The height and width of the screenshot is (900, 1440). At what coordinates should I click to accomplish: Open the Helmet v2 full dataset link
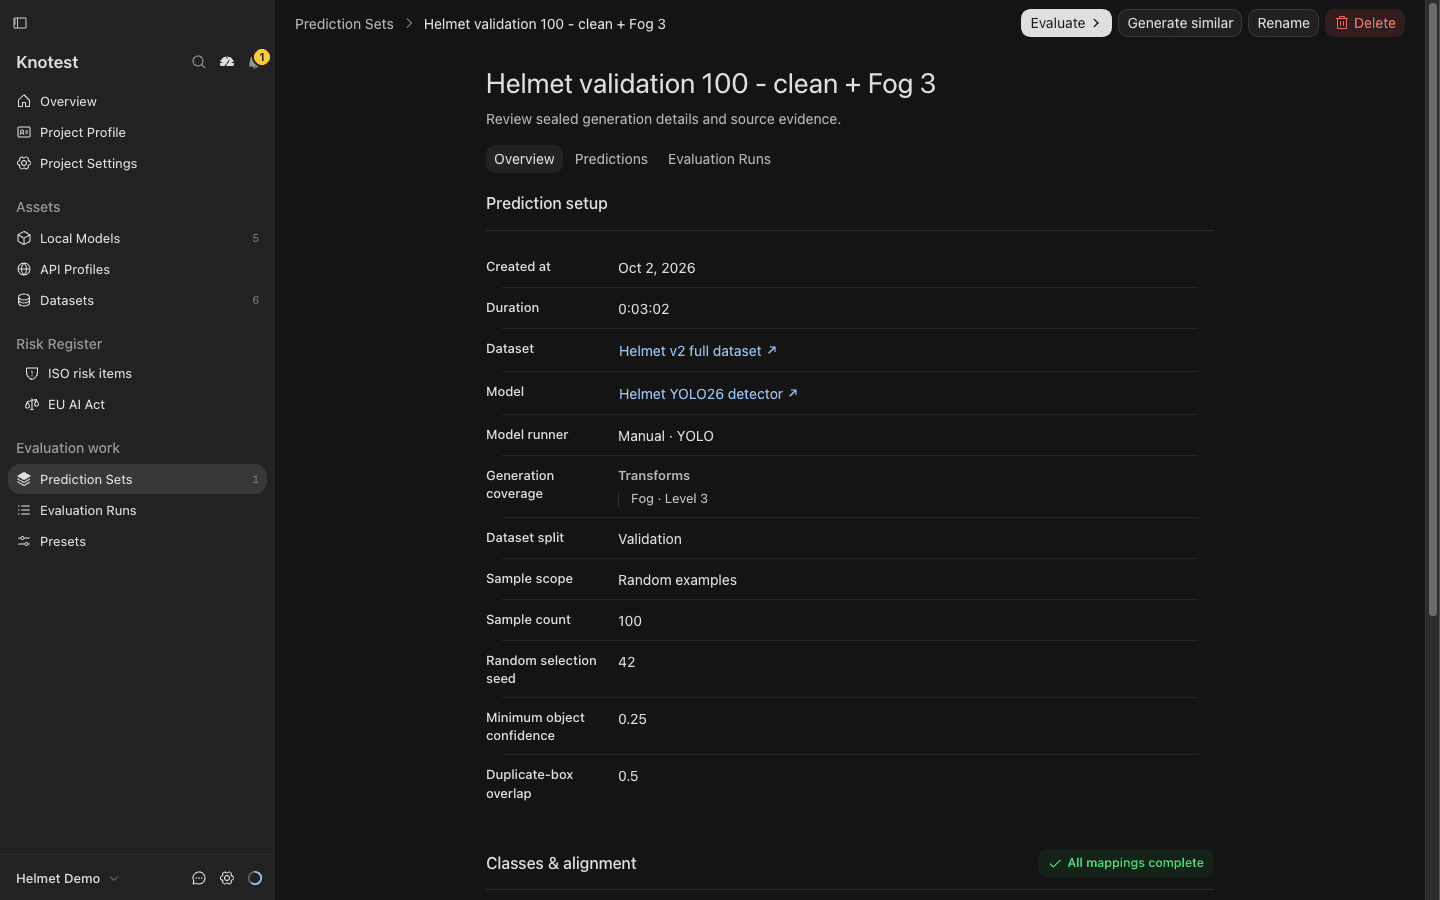[x=697, y=351]
